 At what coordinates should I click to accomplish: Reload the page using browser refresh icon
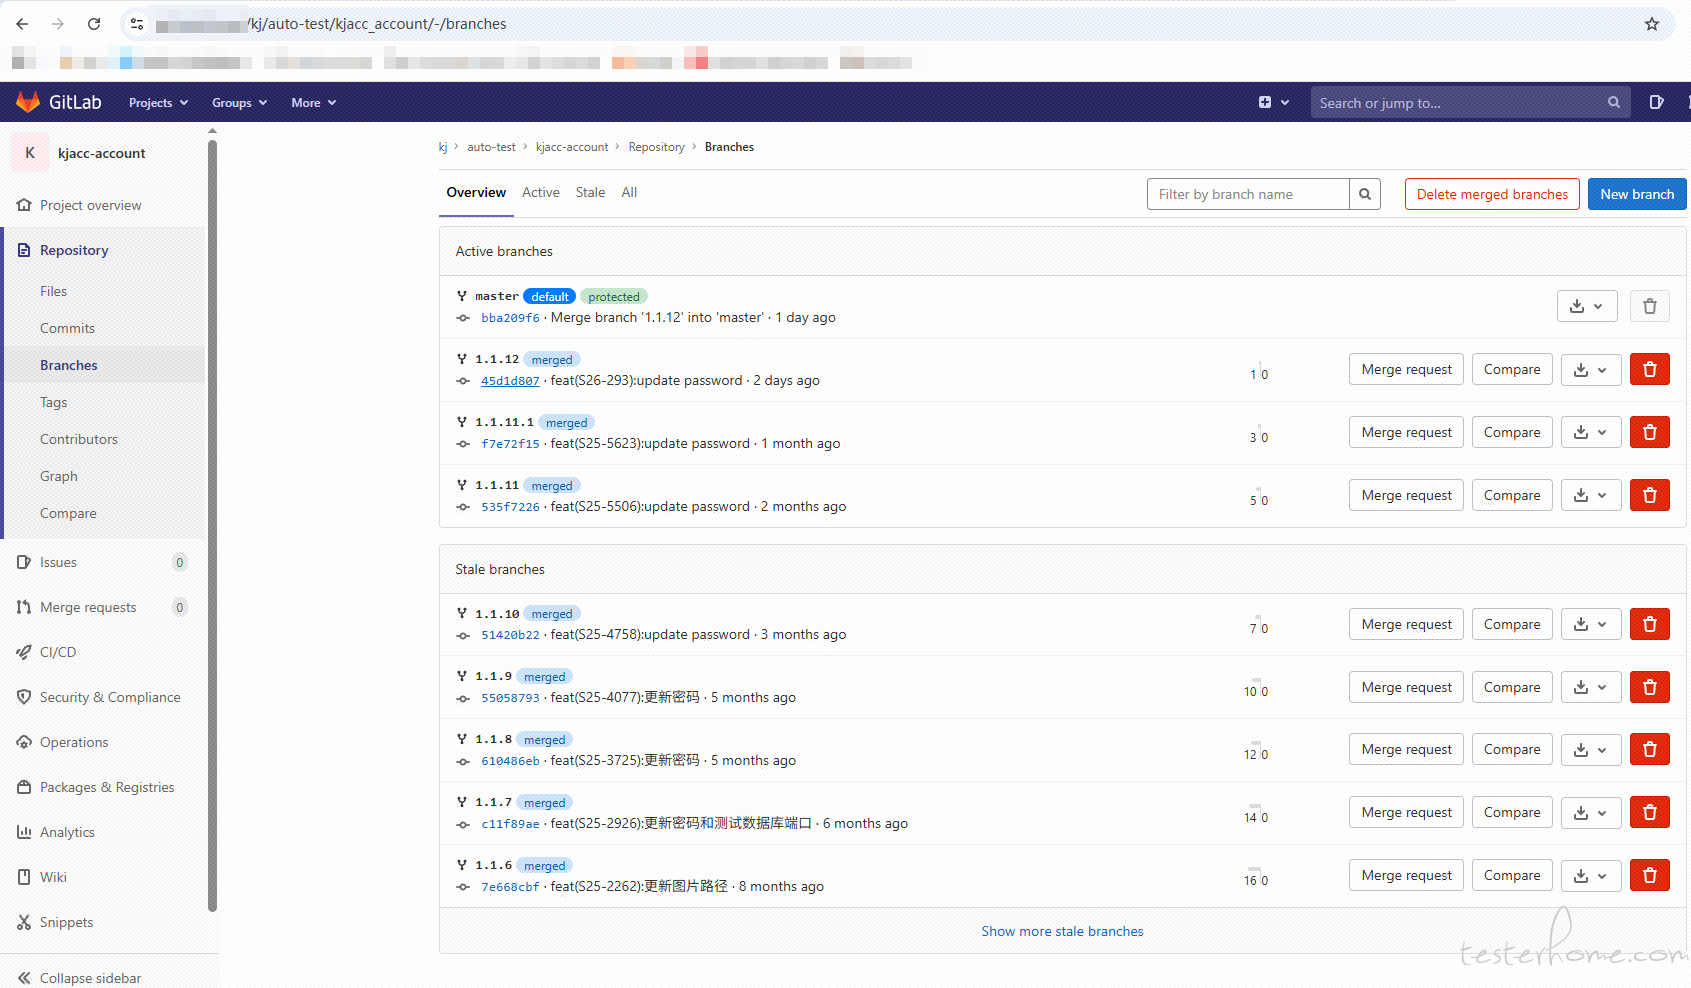coord(94,24)
